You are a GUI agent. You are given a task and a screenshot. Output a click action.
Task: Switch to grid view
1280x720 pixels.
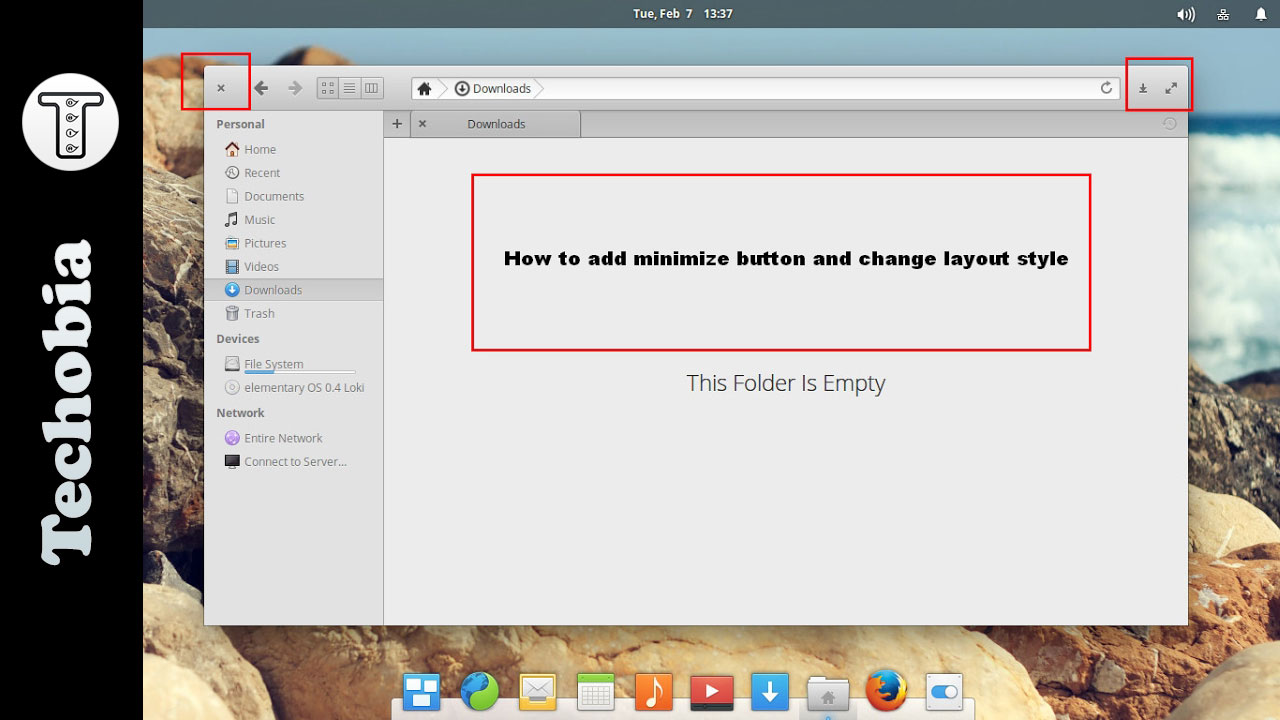(x=326, y=88)
